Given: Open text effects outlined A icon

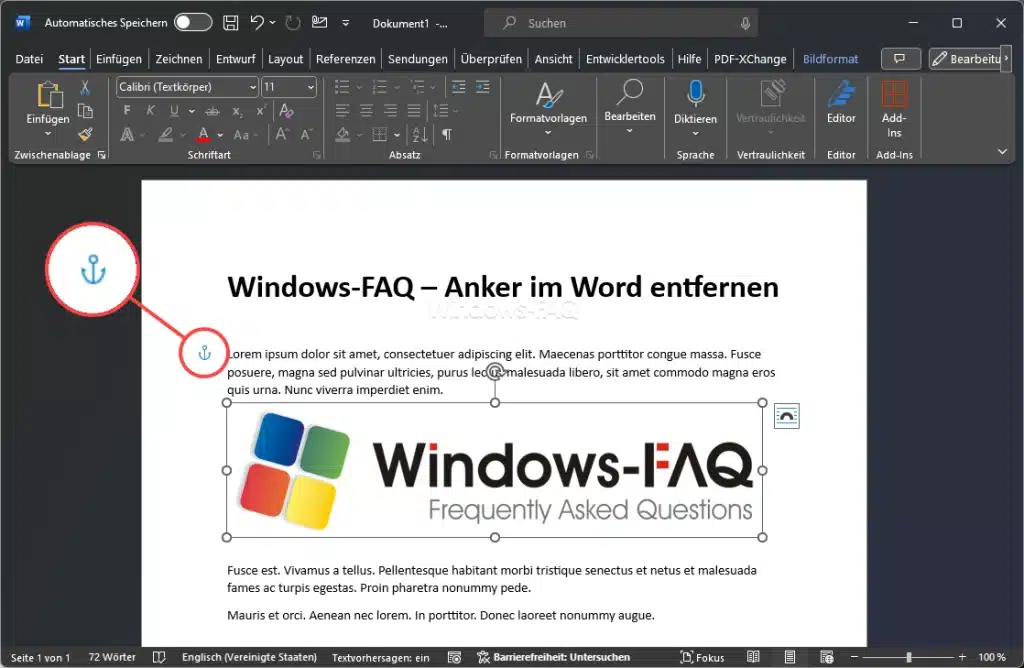Looking at the screenshot, I should [127, 135].
